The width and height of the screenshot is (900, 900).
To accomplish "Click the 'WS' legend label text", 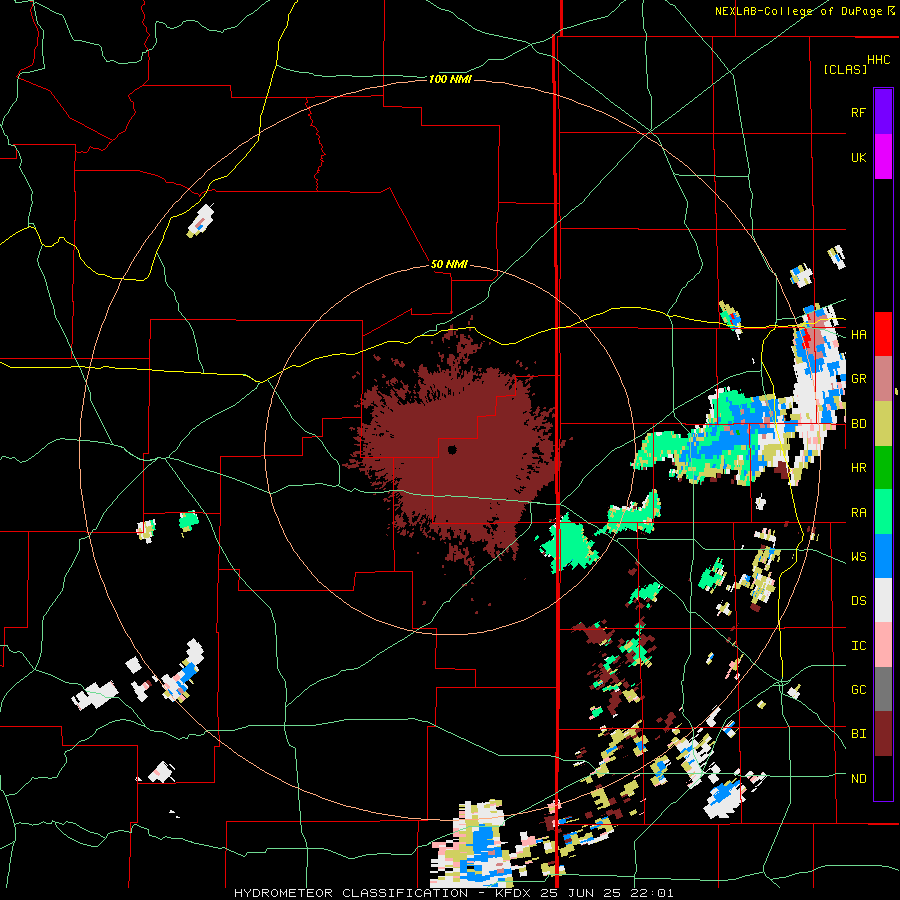I will (858, 557).
